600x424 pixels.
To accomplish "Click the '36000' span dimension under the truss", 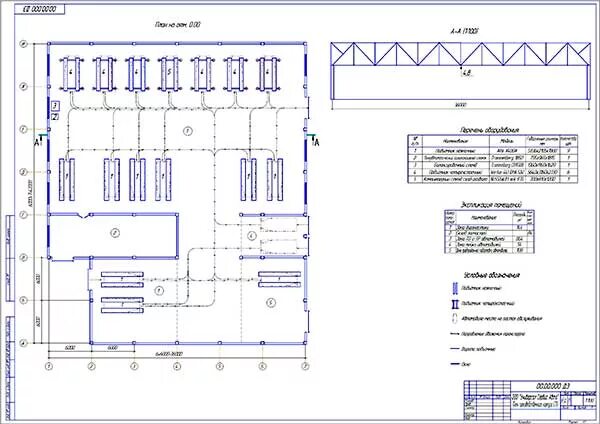I will pyautogui.click(x=461, y=105).
